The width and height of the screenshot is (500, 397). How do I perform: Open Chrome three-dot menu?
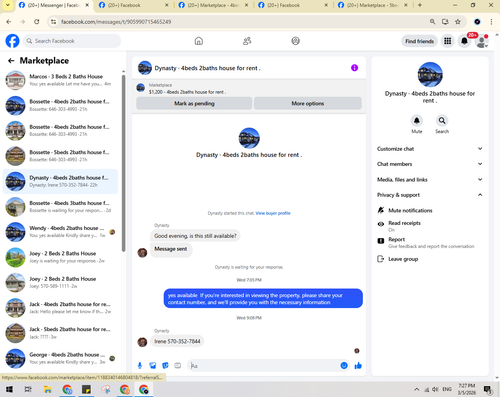click(491, 22)
